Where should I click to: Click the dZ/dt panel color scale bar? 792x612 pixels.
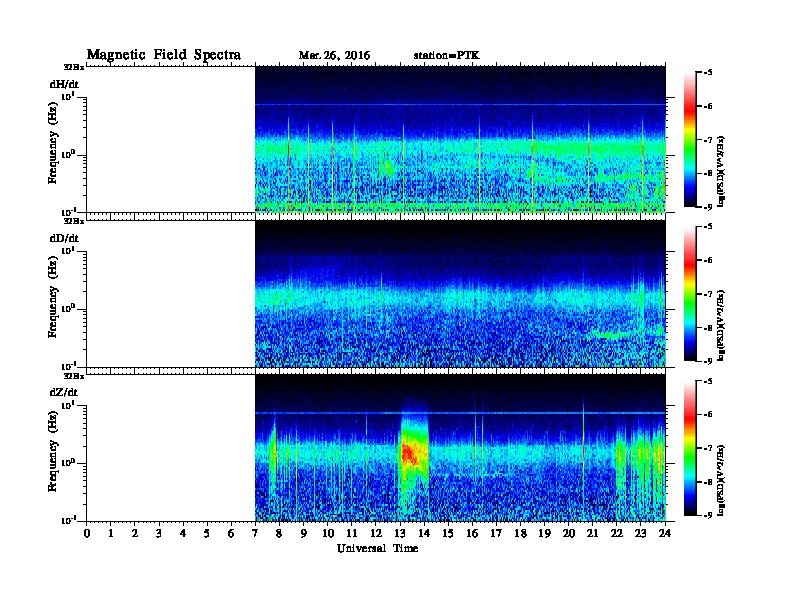[690, 448]
